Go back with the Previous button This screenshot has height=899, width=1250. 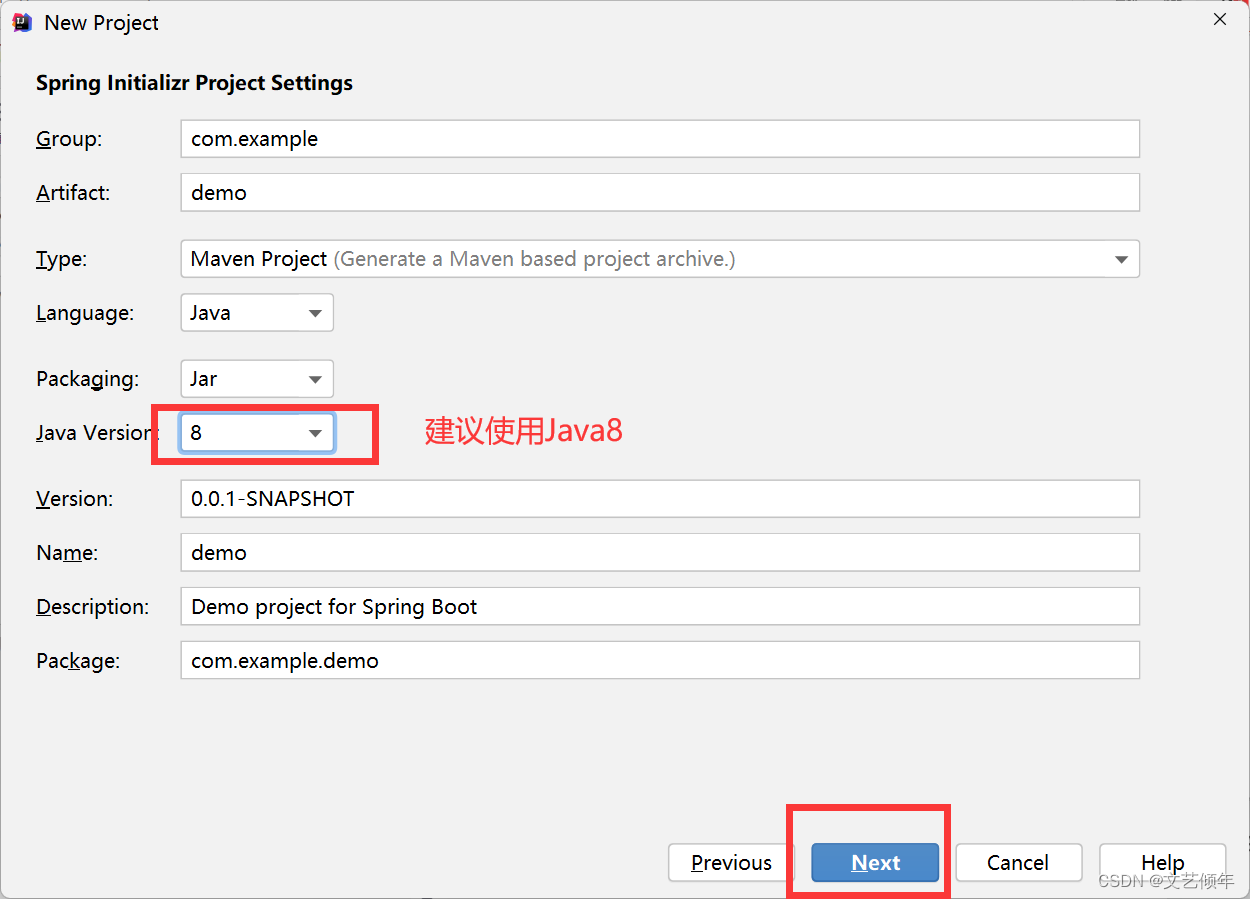pyautogui.click(x=731, y=862)
